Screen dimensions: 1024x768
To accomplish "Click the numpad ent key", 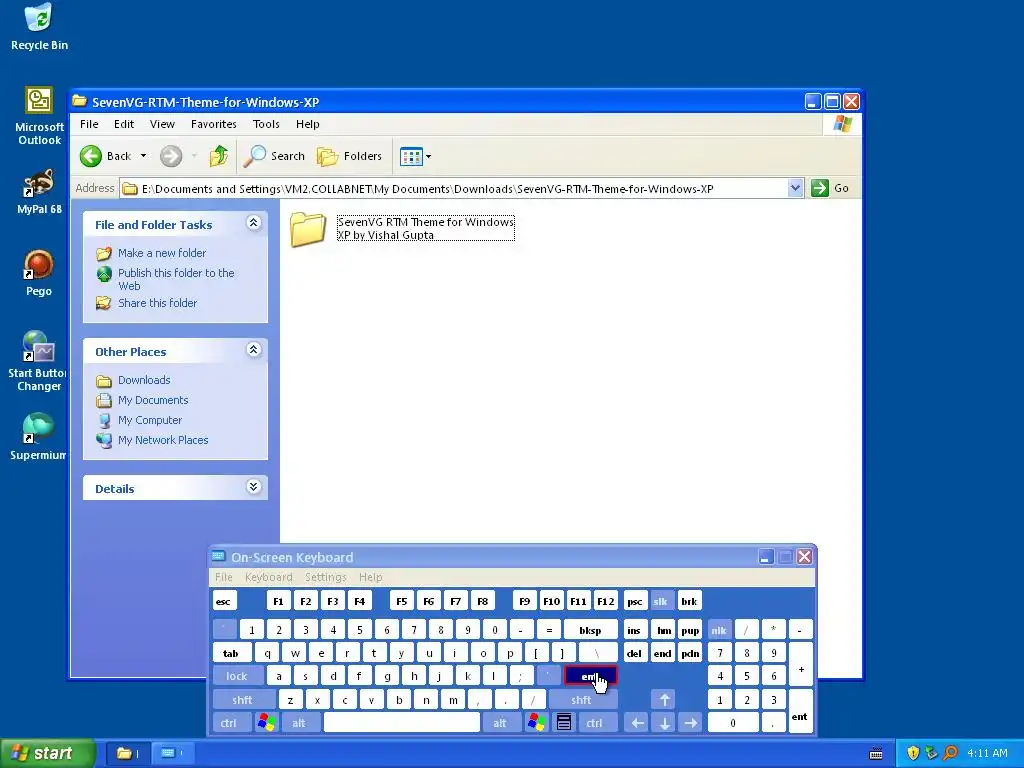I will 800,712.
